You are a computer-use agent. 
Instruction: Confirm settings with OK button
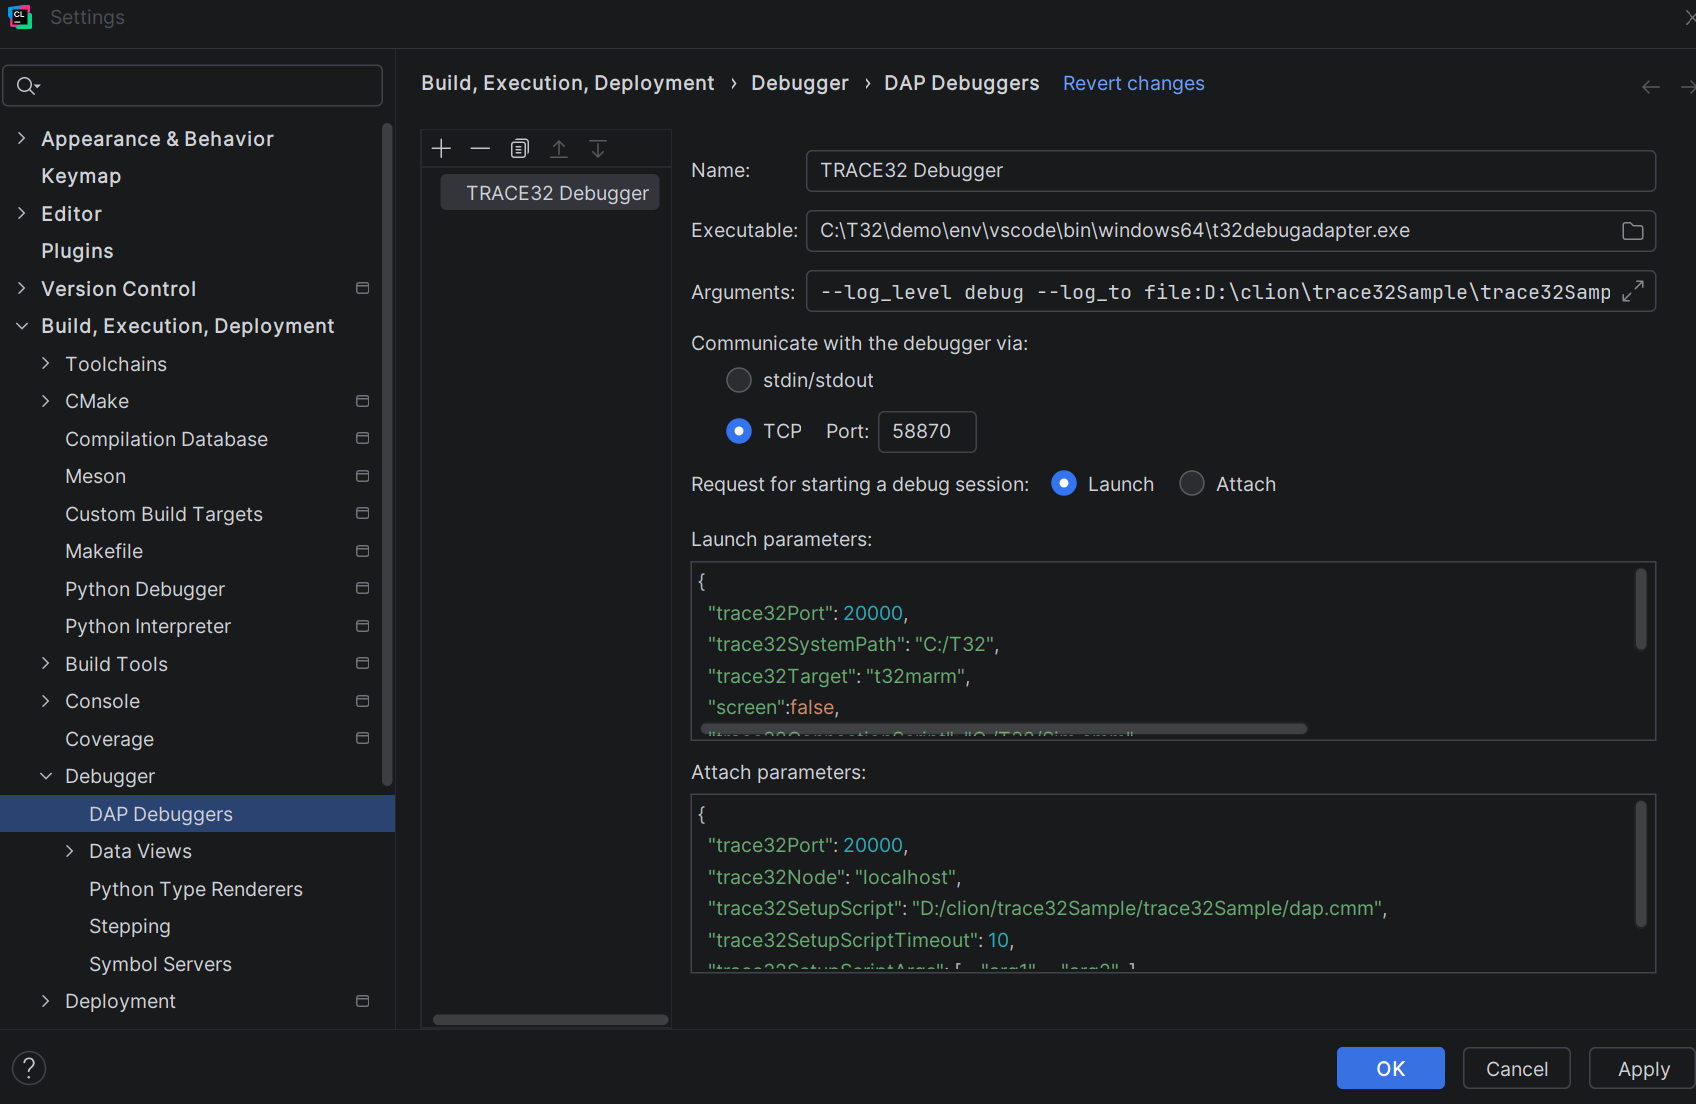[1390, 1068]
